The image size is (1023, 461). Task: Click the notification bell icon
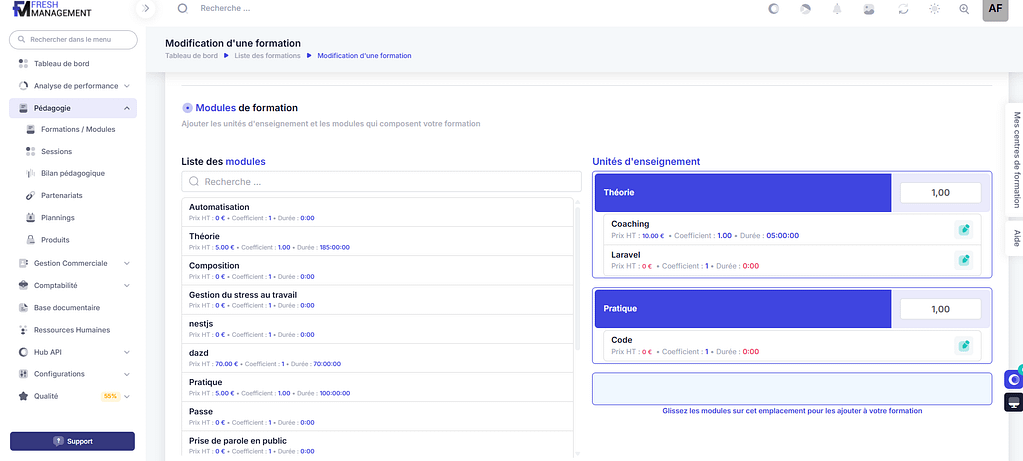(x=836, y=8)
